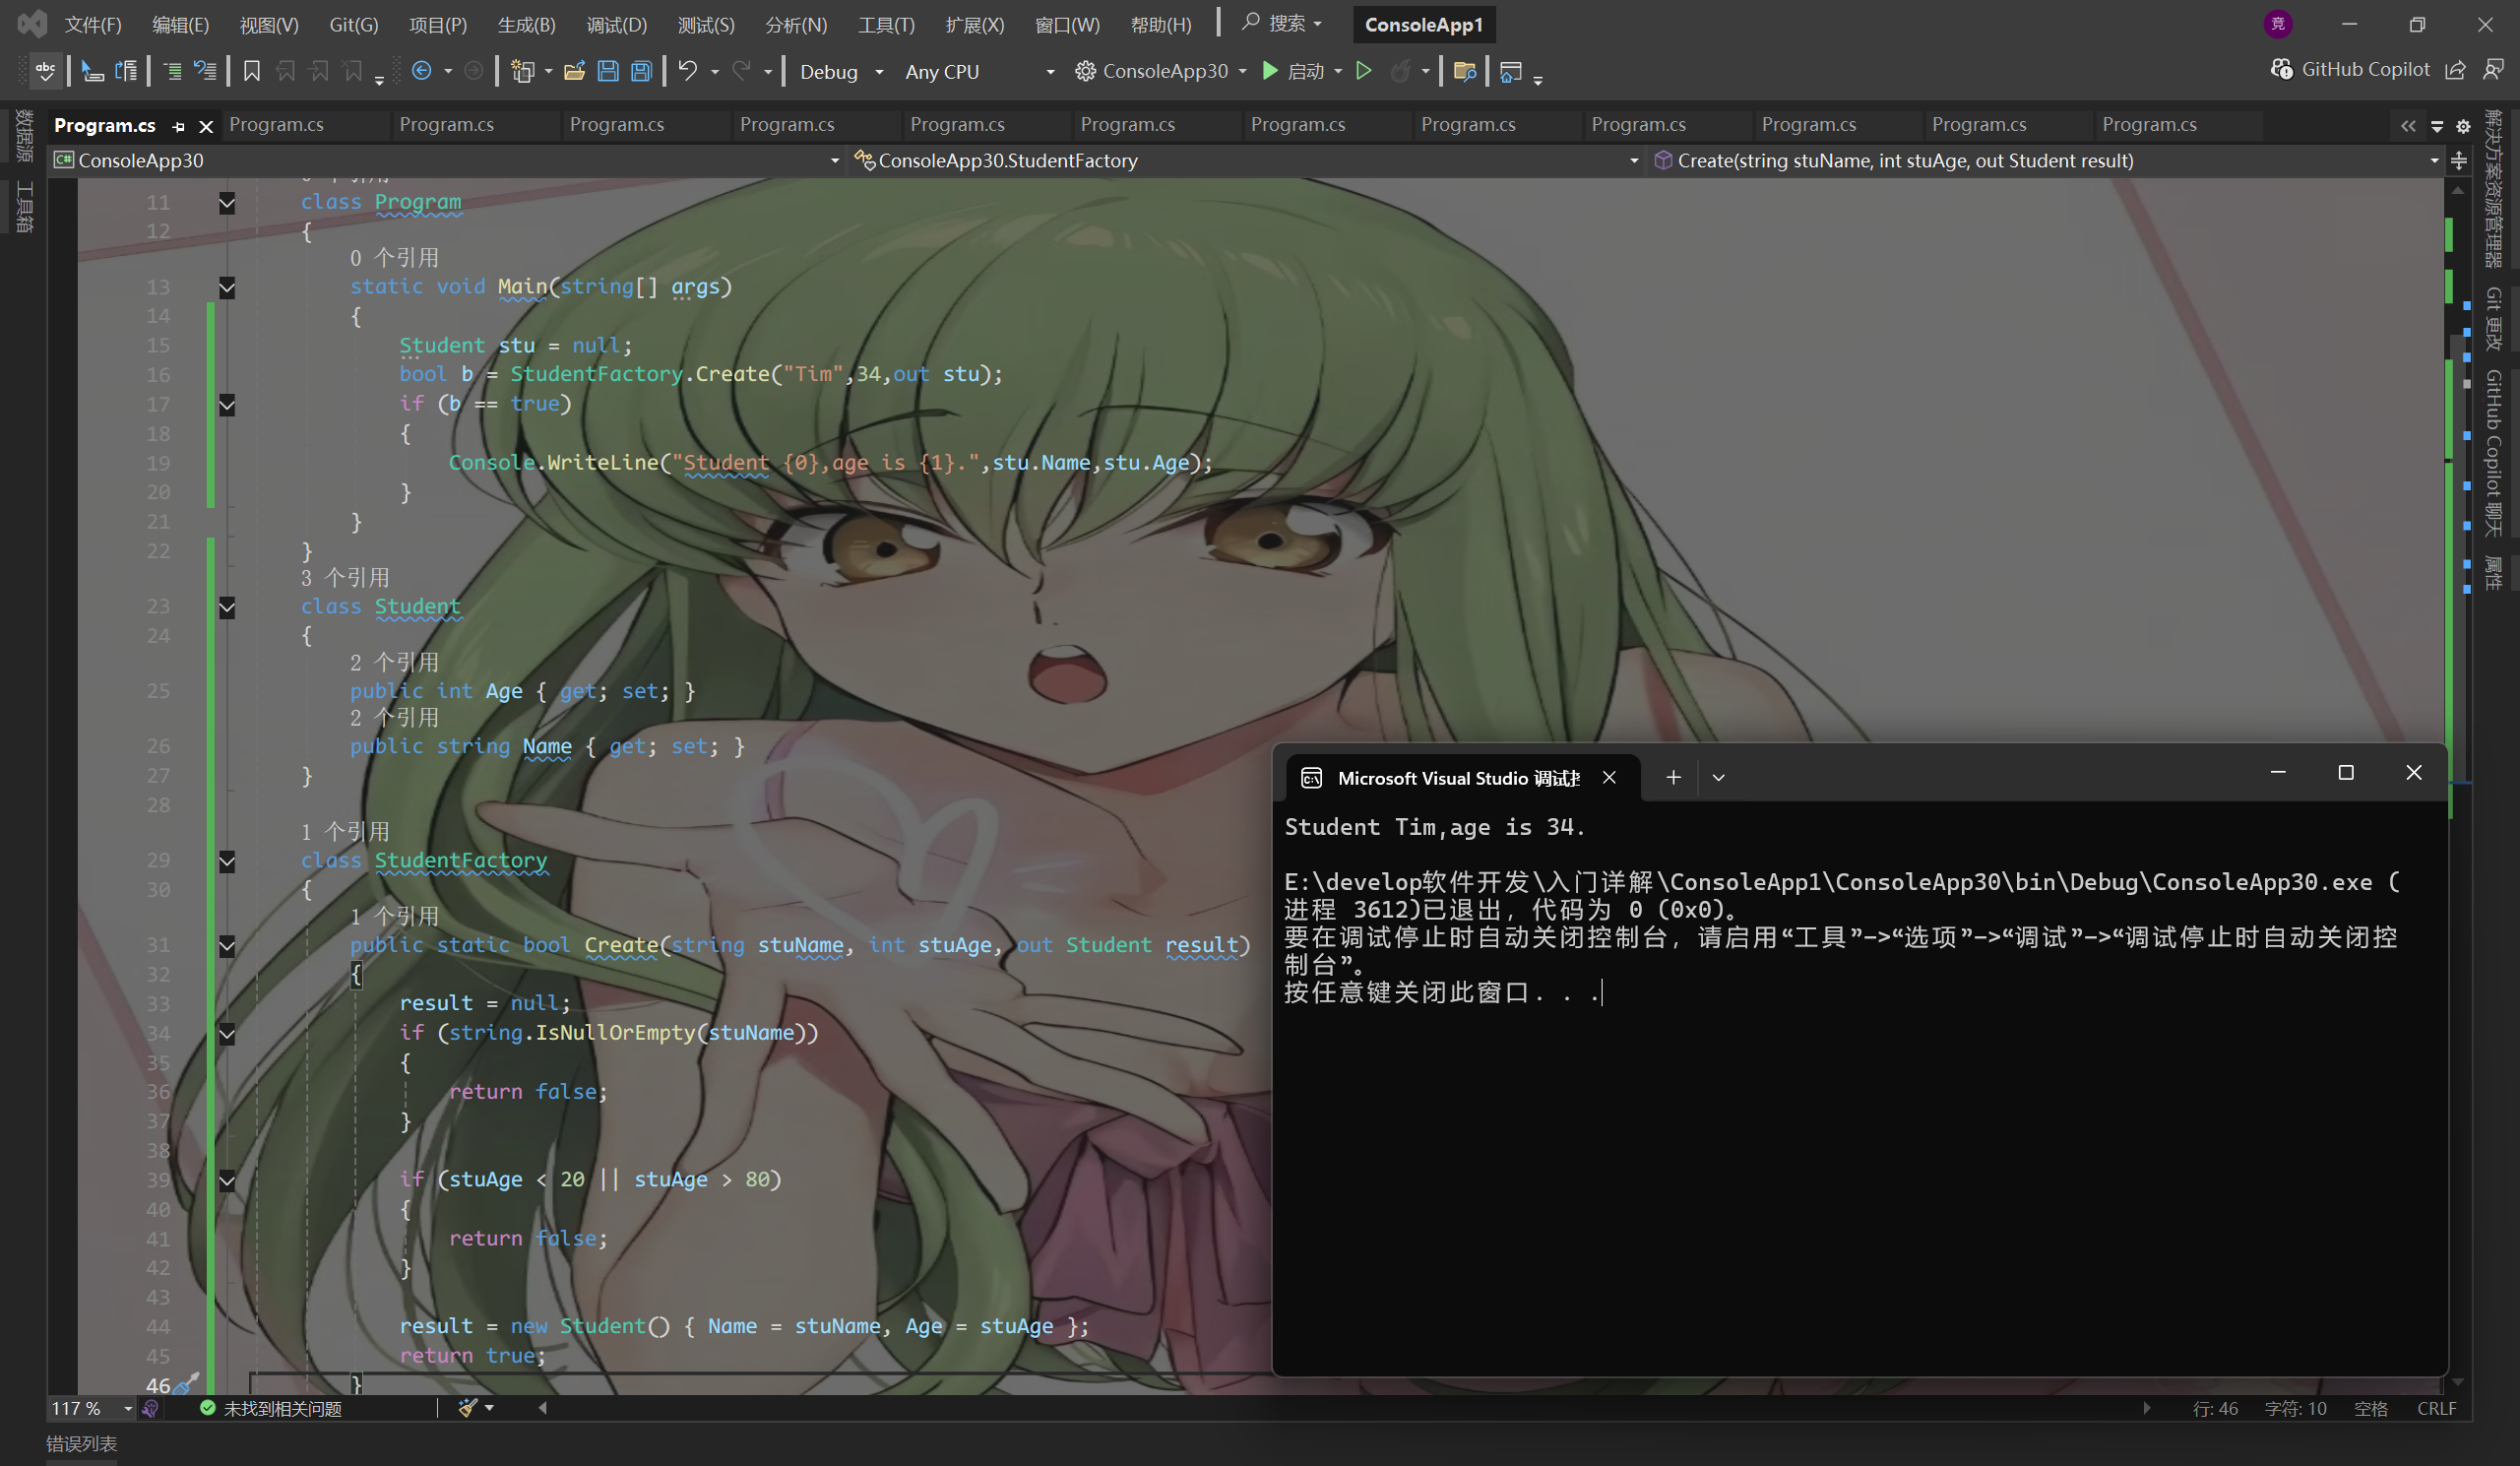This screenshot has height=1466, width=2520.
Task: Collapse the class StudentFactory block
Action: (227, 861)
